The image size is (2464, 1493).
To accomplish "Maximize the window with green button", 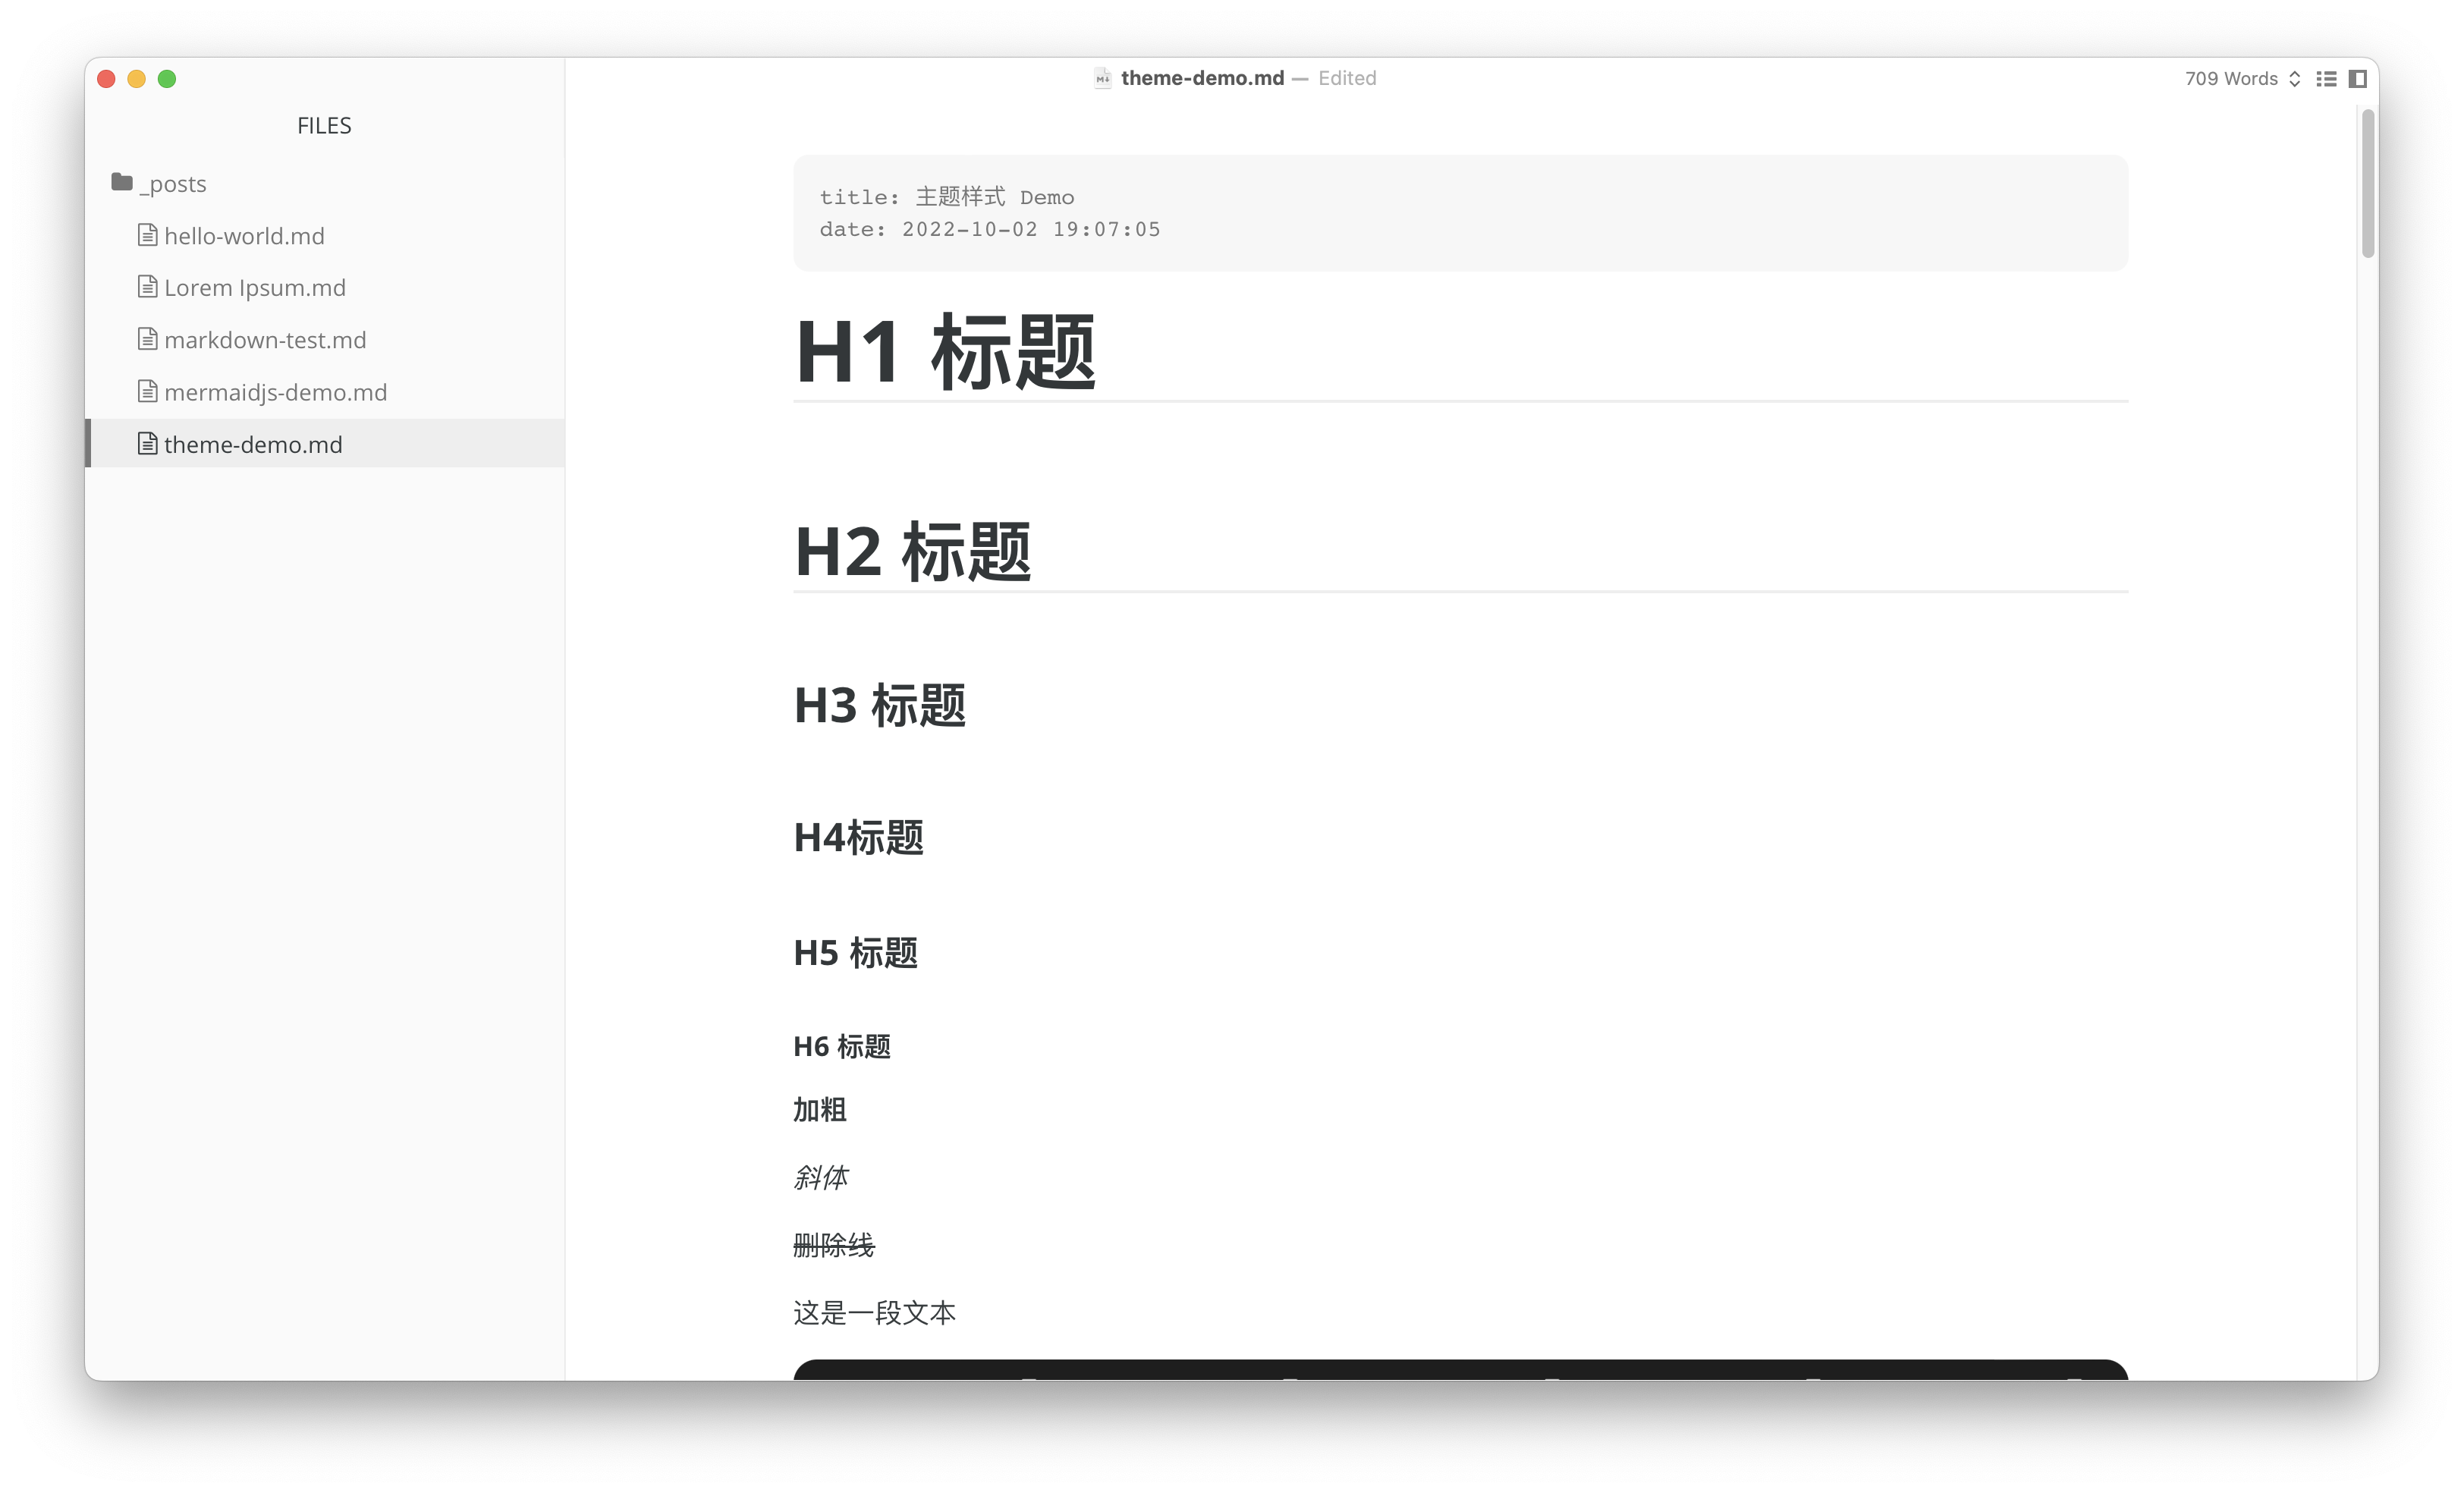I will (x=167, y=78).
